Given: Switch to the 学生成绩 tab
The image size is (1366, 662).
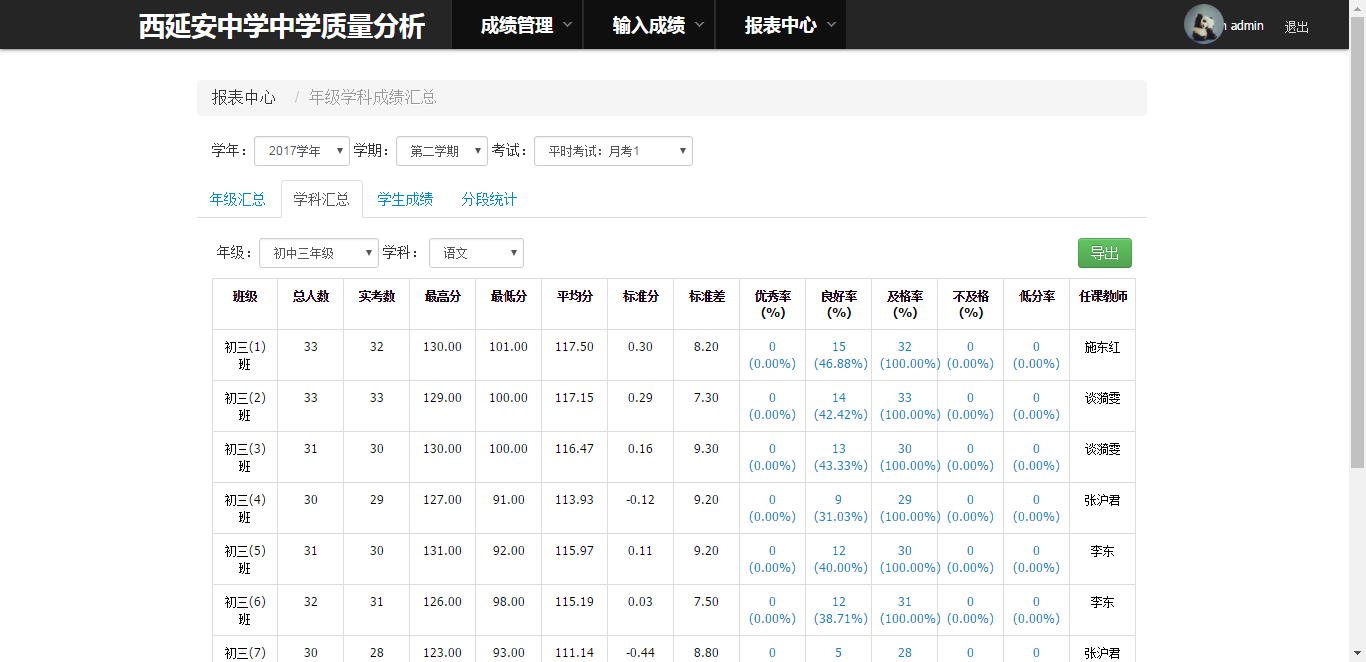Looking at the screenshot, I should coord(405,199).
